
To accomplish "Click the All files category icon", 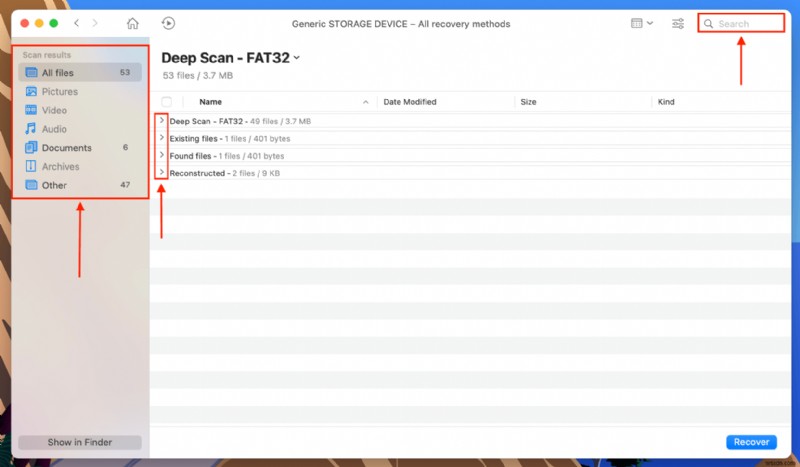I will point(31,72).
